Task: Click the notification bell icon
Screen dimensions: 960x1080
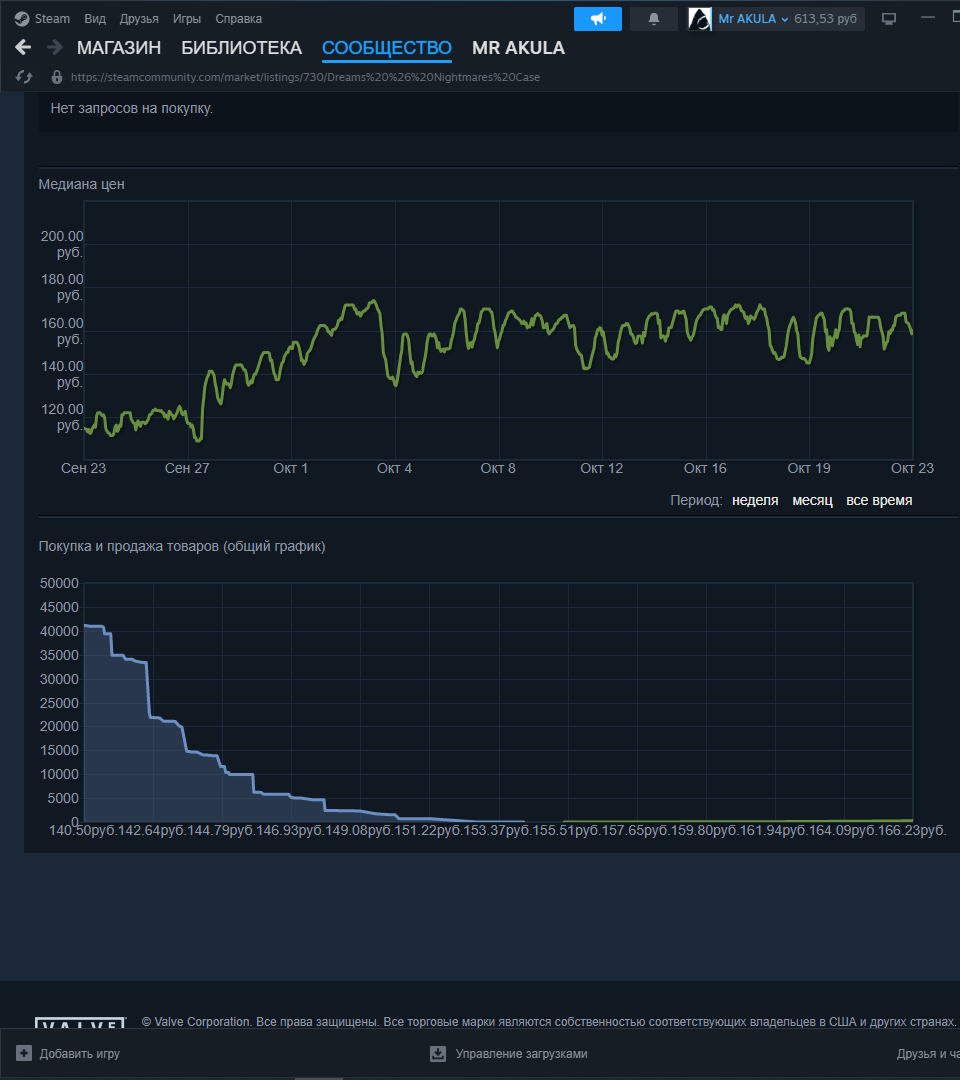Action: coord(654,18)
